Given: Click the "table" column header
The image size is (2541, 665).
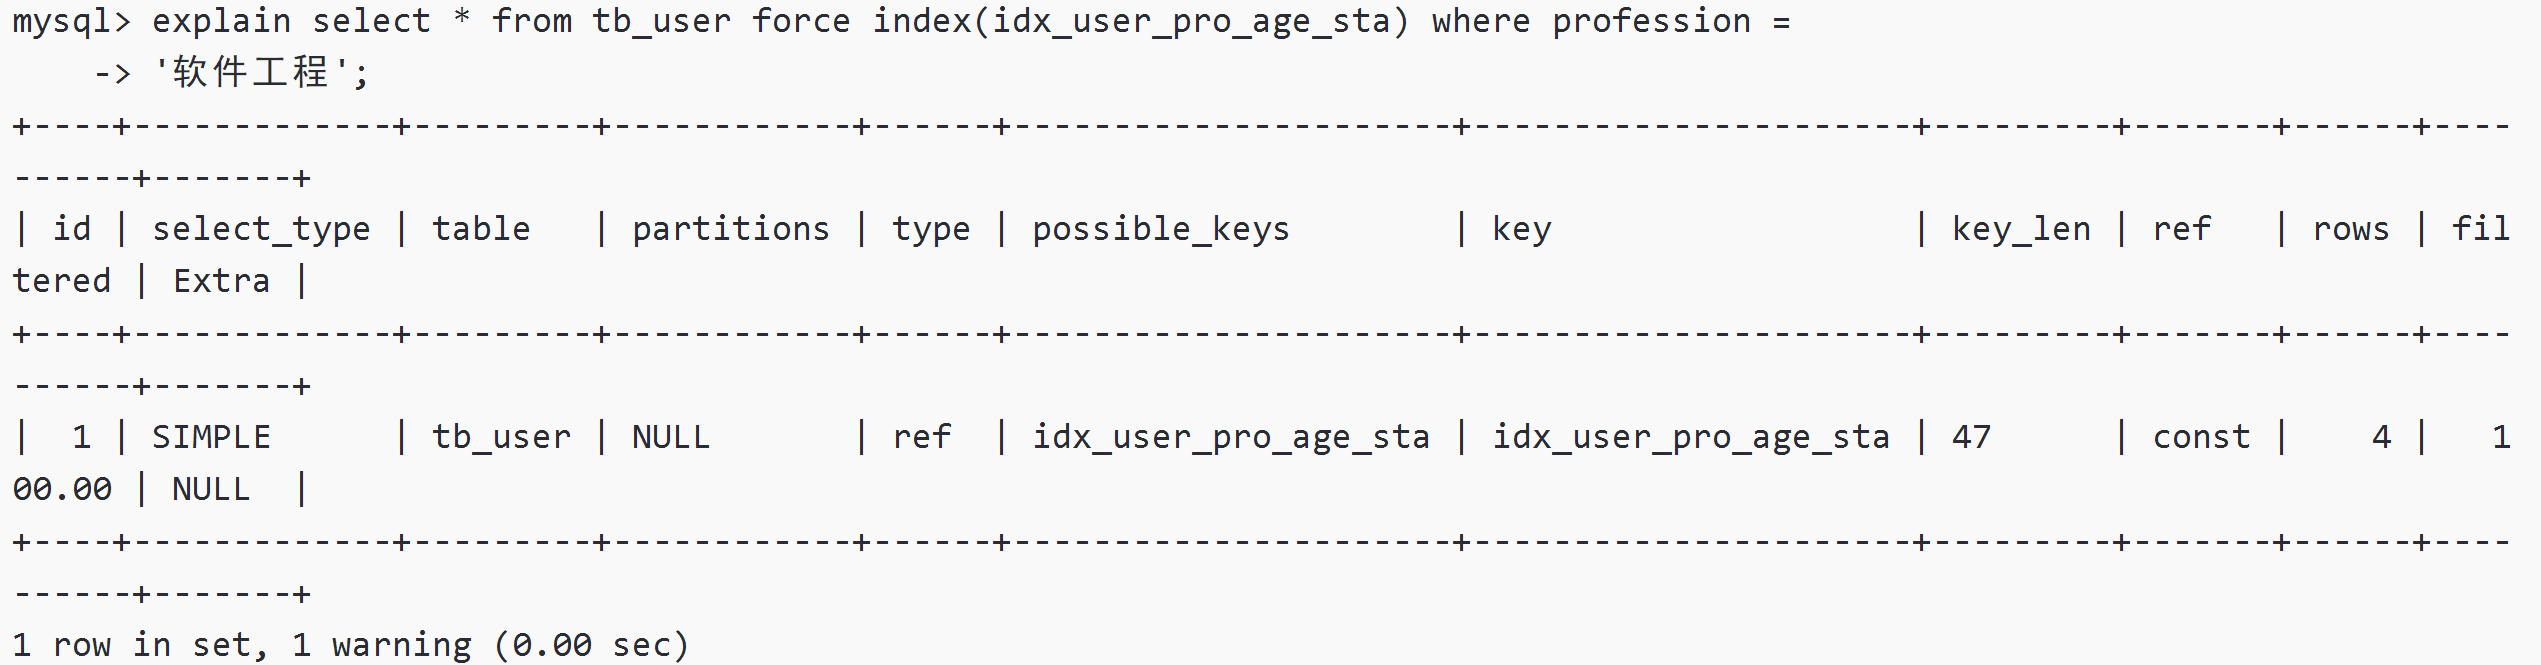Looking at the screenshot, I should click(x=481, y=229).
